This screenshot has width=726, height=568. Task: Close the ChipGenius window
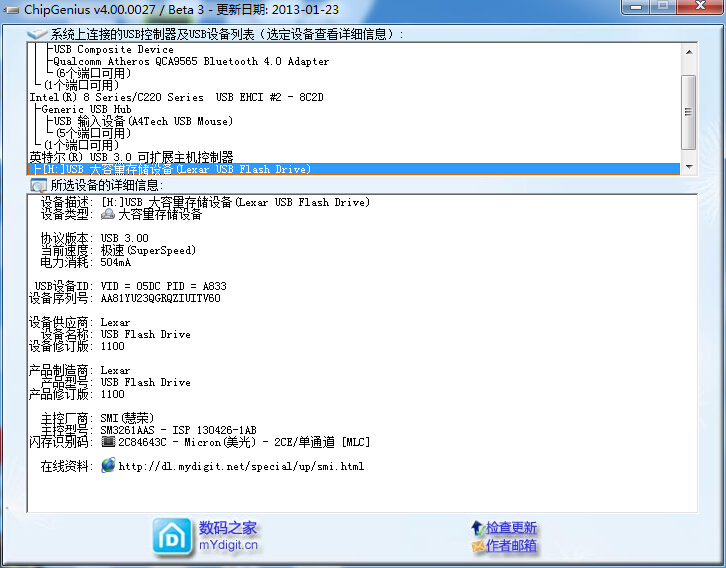point(700,6)
